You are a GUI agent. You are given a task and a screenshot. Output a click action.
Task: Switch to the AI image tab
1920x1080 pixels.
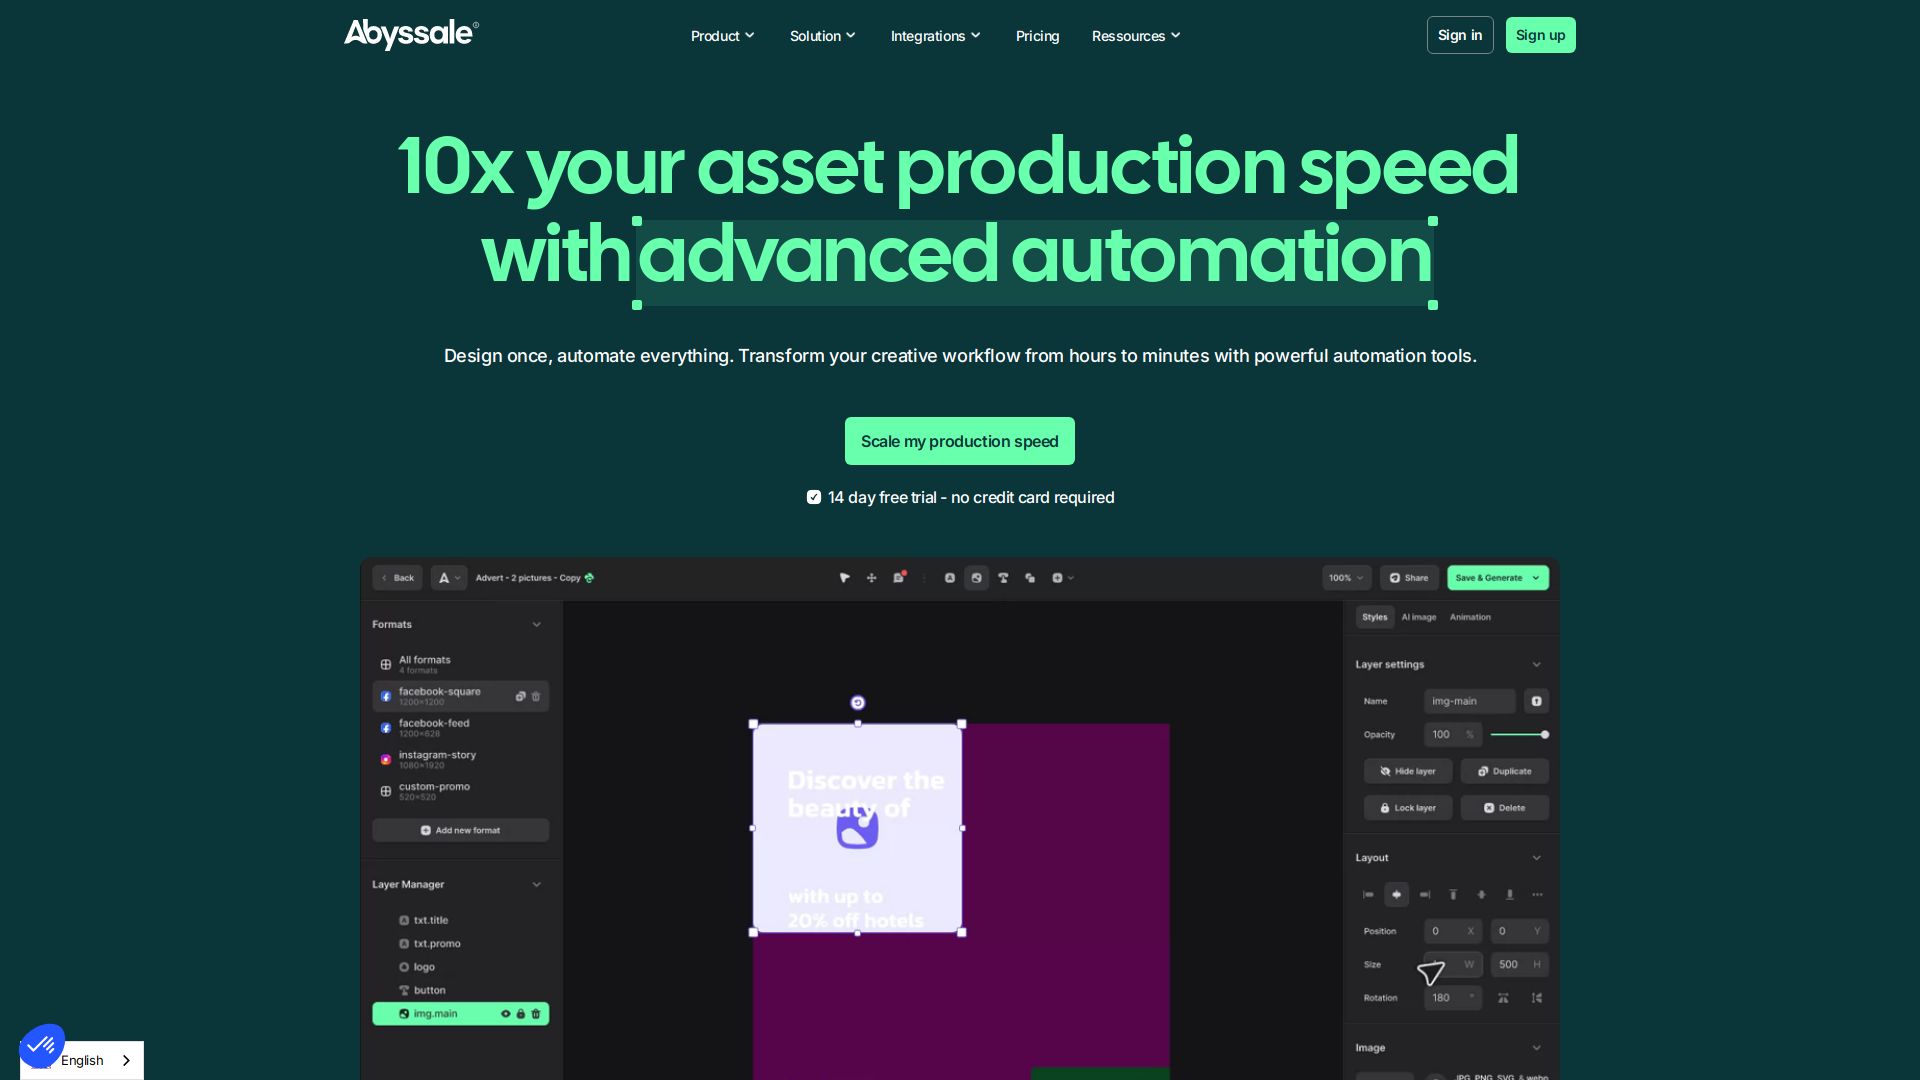click(x=1418, y=617)
